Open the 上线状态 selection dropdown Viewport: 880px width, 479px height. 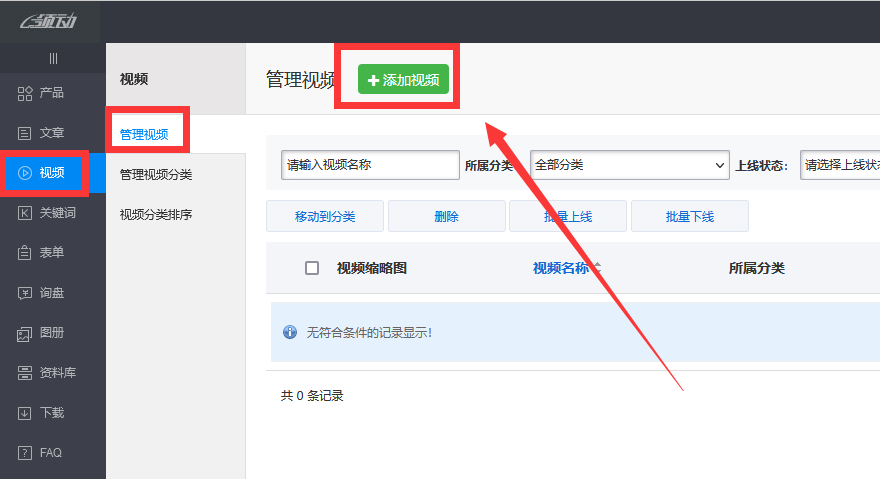pyautogui.click(x=840, y=165)
